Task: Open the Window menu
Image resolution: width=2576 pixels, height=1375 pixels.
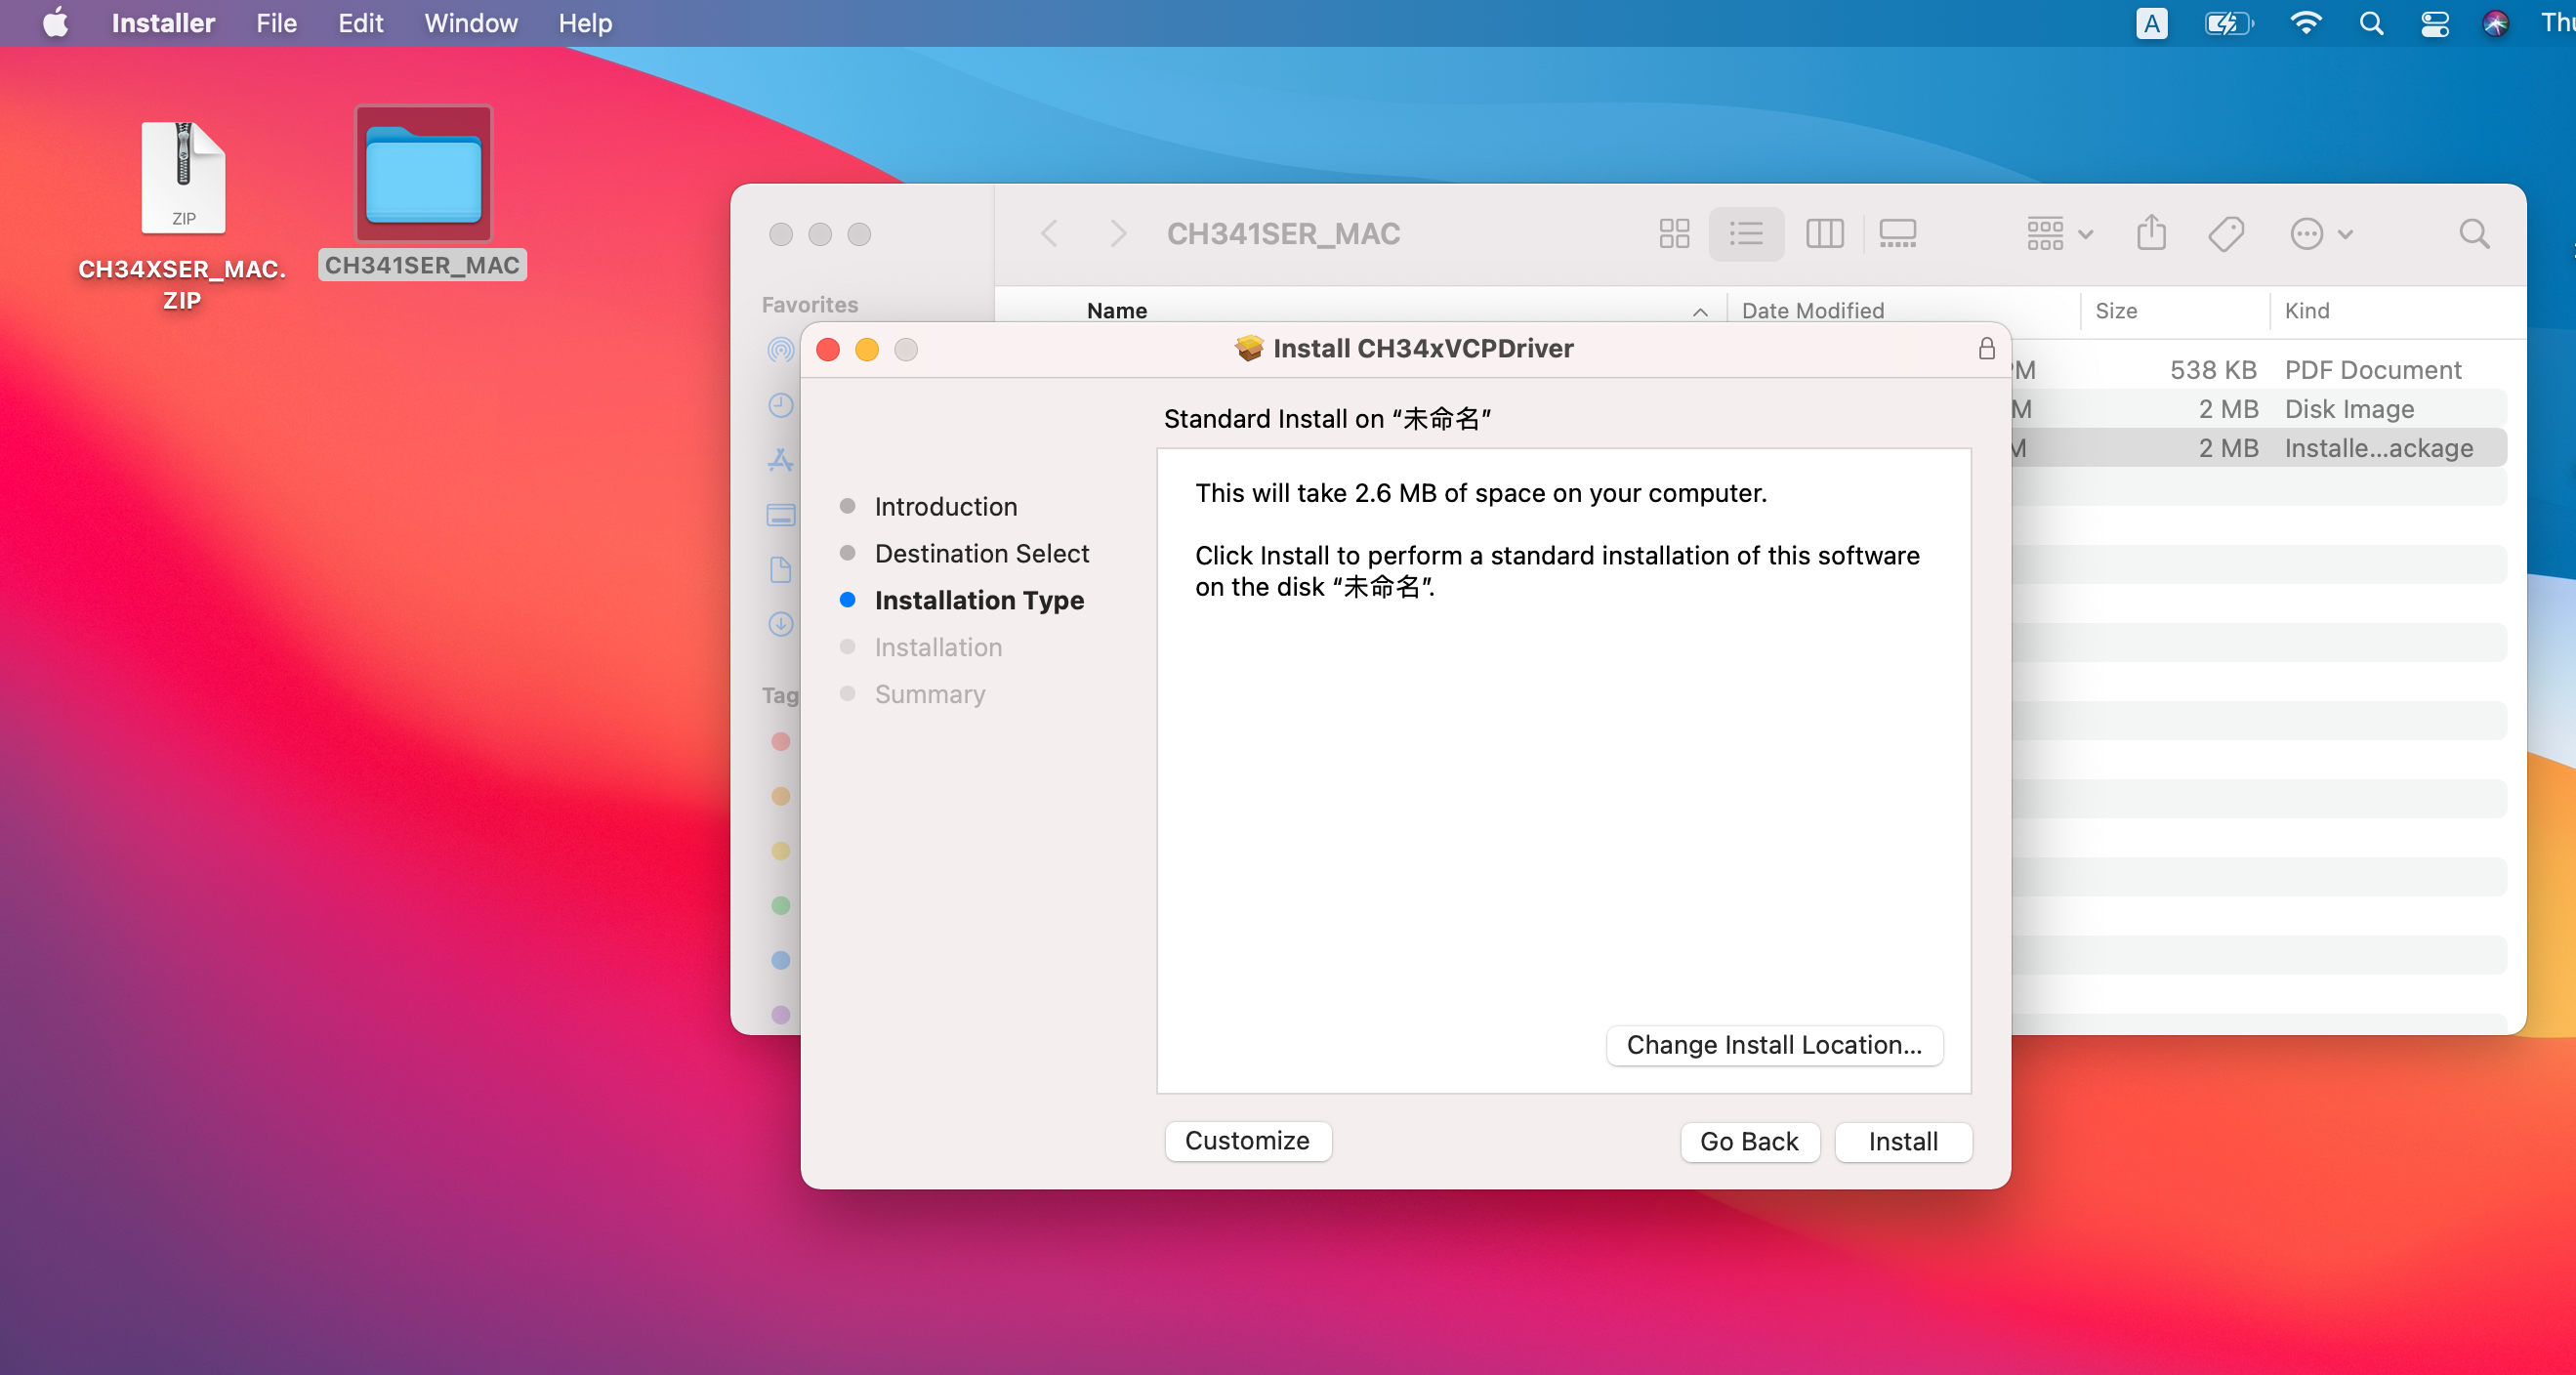Action: [471, 22]
